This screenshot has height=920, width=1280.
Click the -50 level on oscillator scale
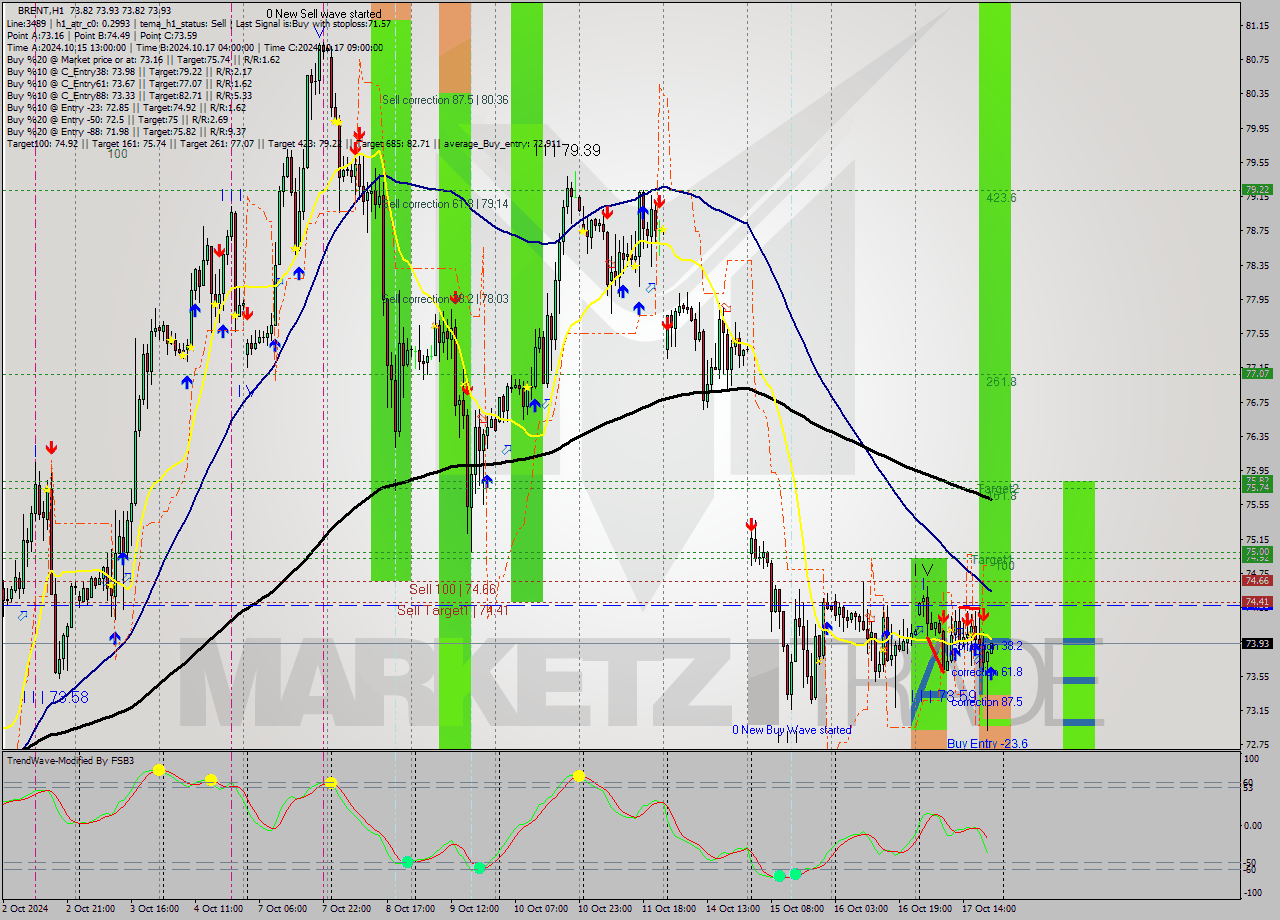pyautogui.click(x=1250, y=862)
